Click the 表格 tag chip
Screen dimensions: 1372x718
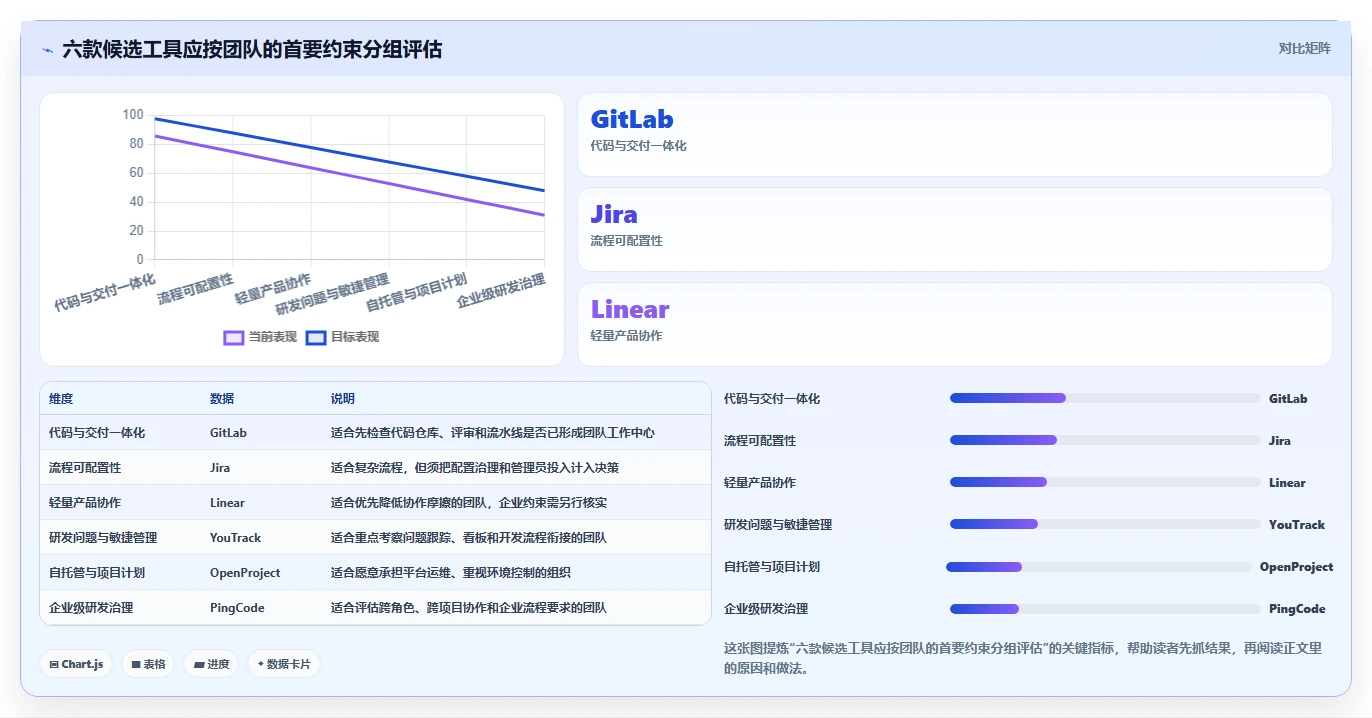pyautogui.click(x=148, y=664)
